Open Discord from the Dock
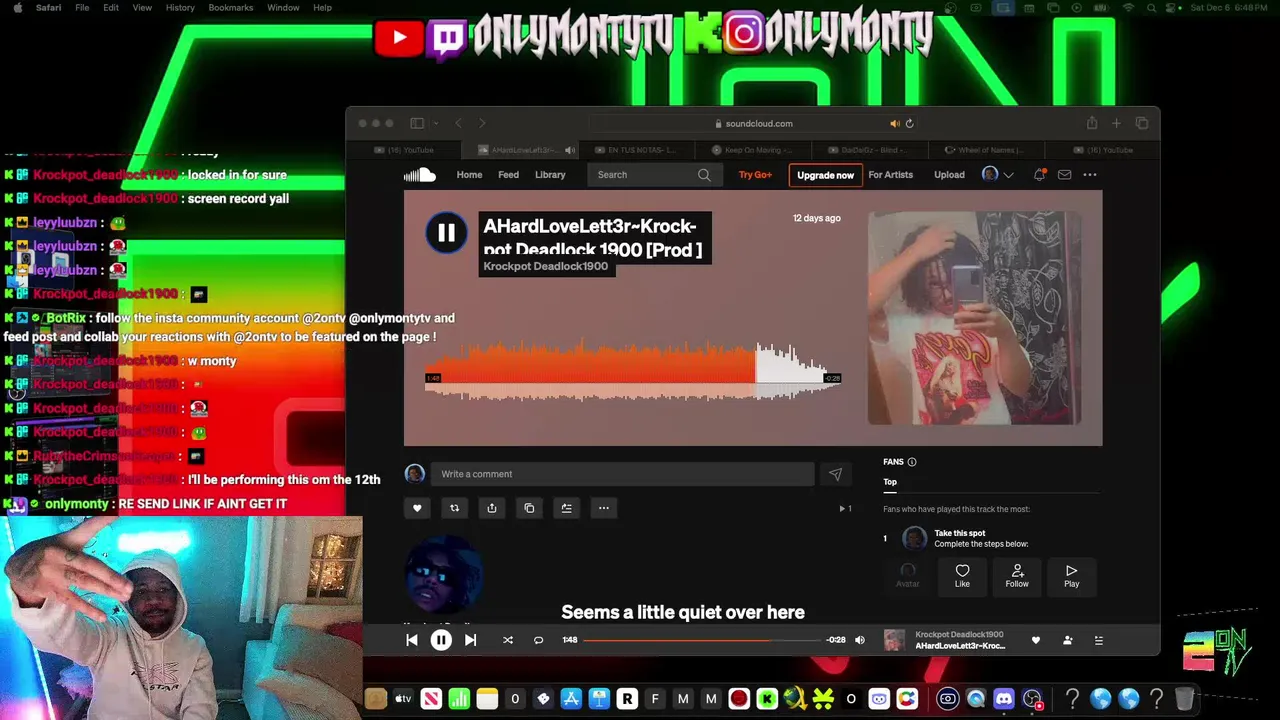The width and height of the screenshot is (1280, 720). (x=1004, y=699)
